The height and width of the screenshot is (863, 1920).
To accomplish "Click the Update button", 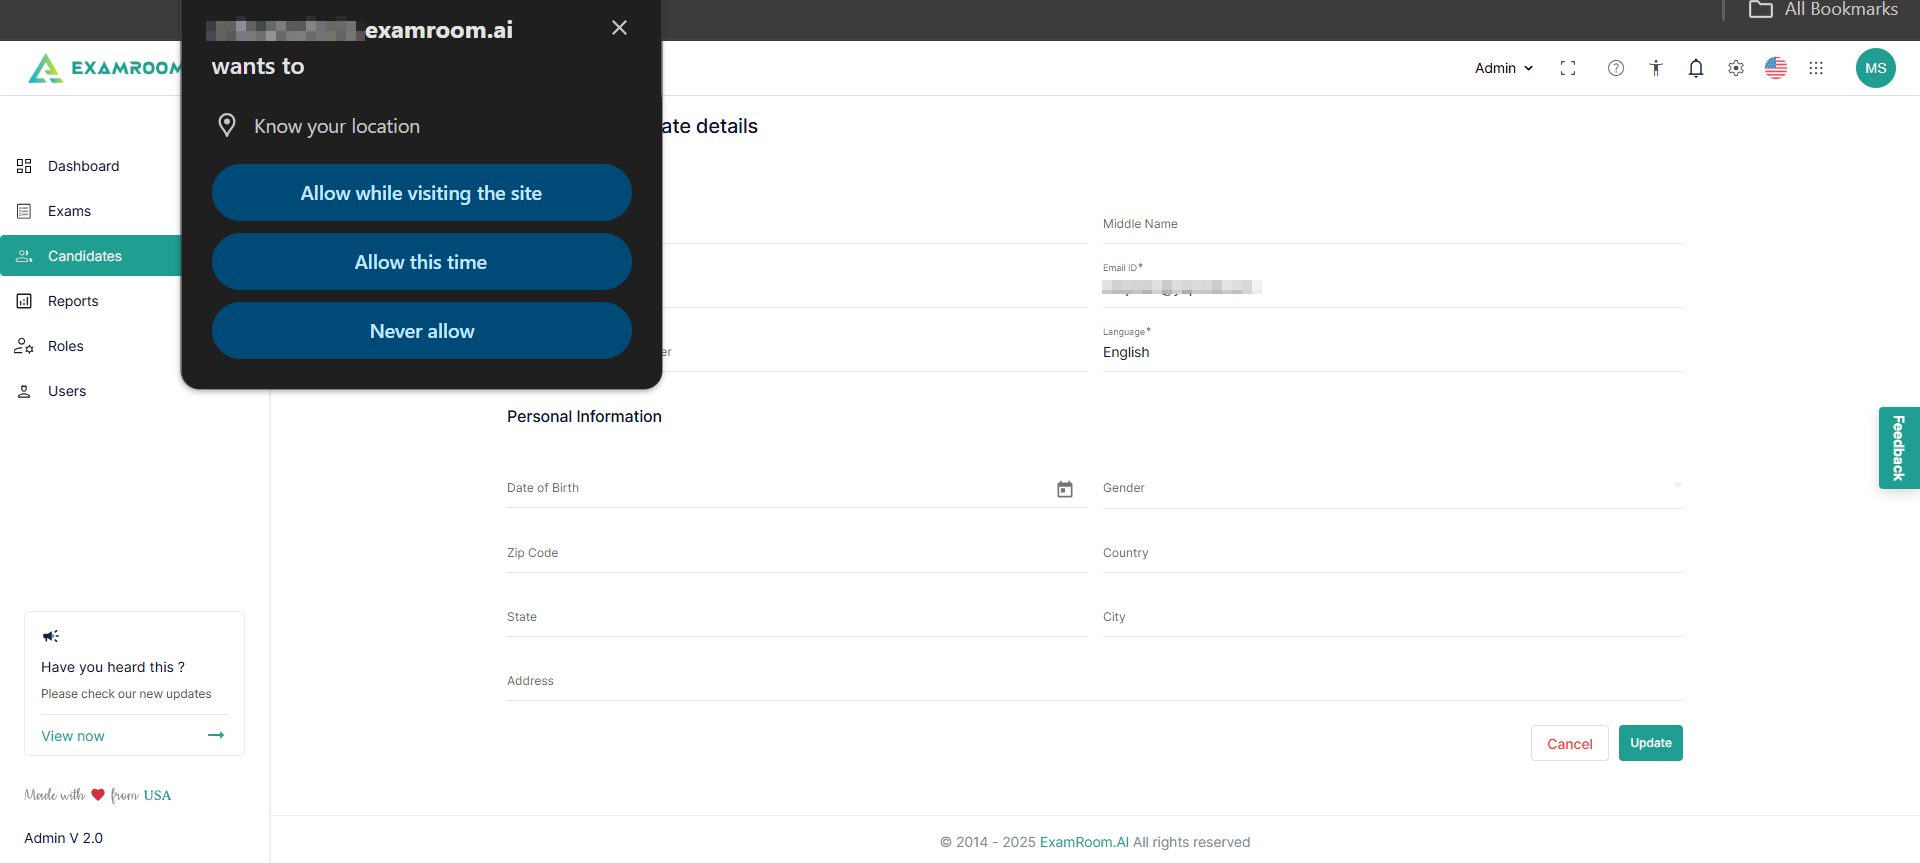I will tap(1651, 743).
